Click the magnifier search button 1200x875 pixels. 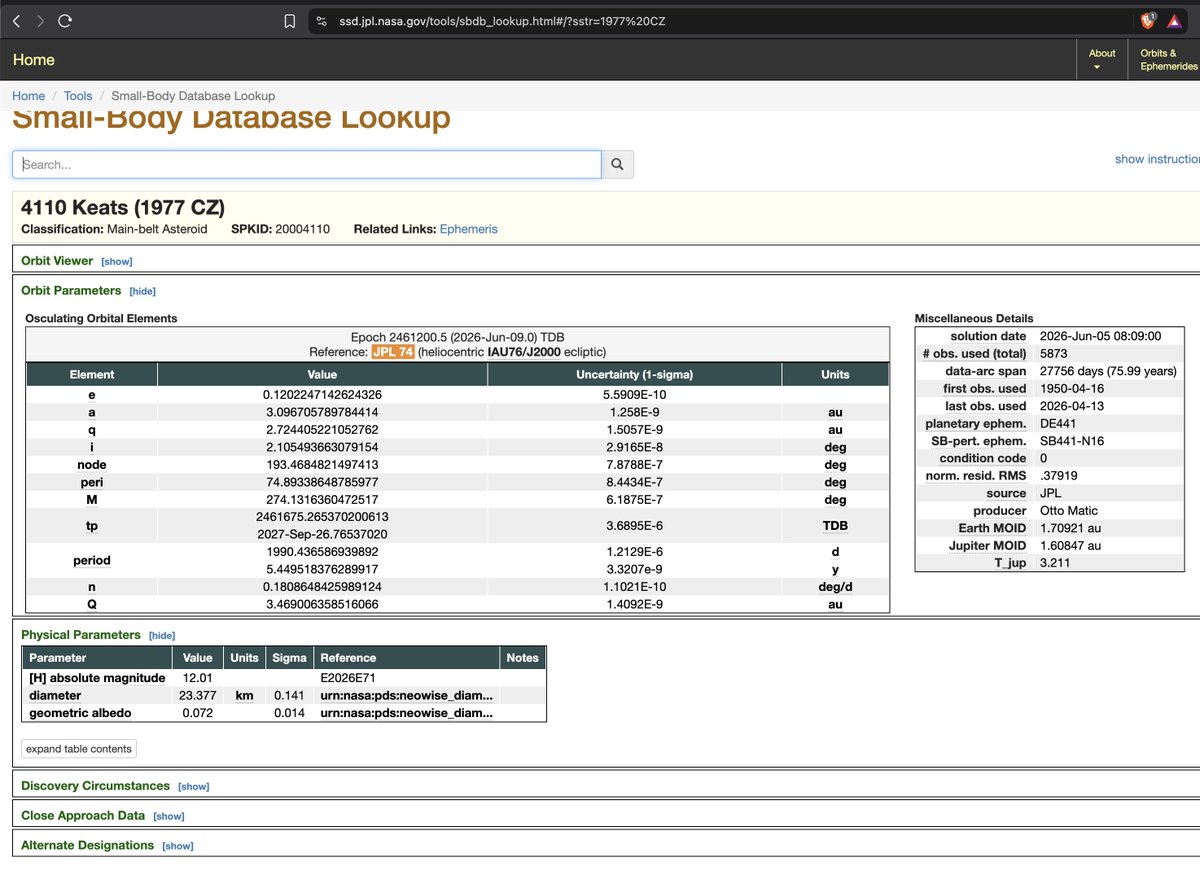(x=618, y=164)
